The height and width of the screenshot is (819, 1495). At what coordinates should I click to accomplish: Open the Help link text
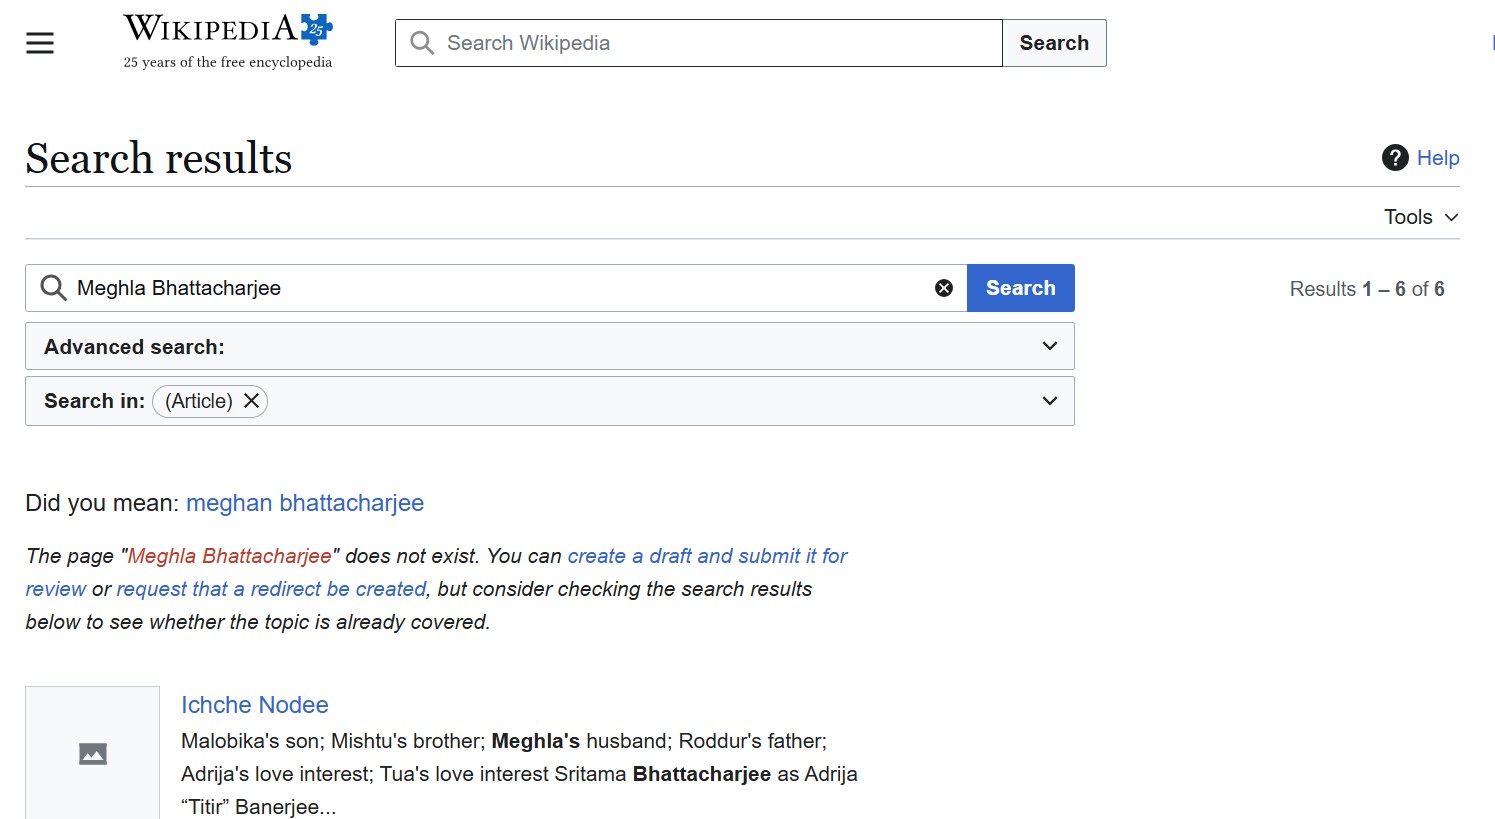[x=1438, y=158]
